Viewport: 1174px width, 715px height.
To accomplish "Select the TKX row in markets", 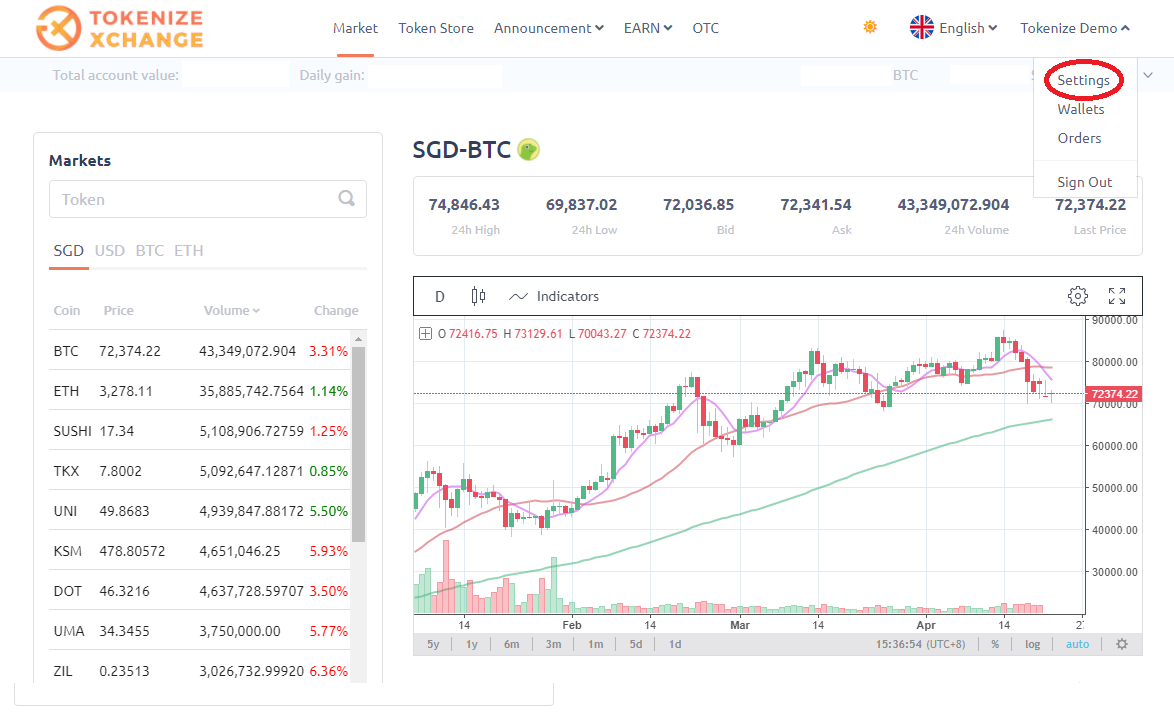I will coord(200,471).
